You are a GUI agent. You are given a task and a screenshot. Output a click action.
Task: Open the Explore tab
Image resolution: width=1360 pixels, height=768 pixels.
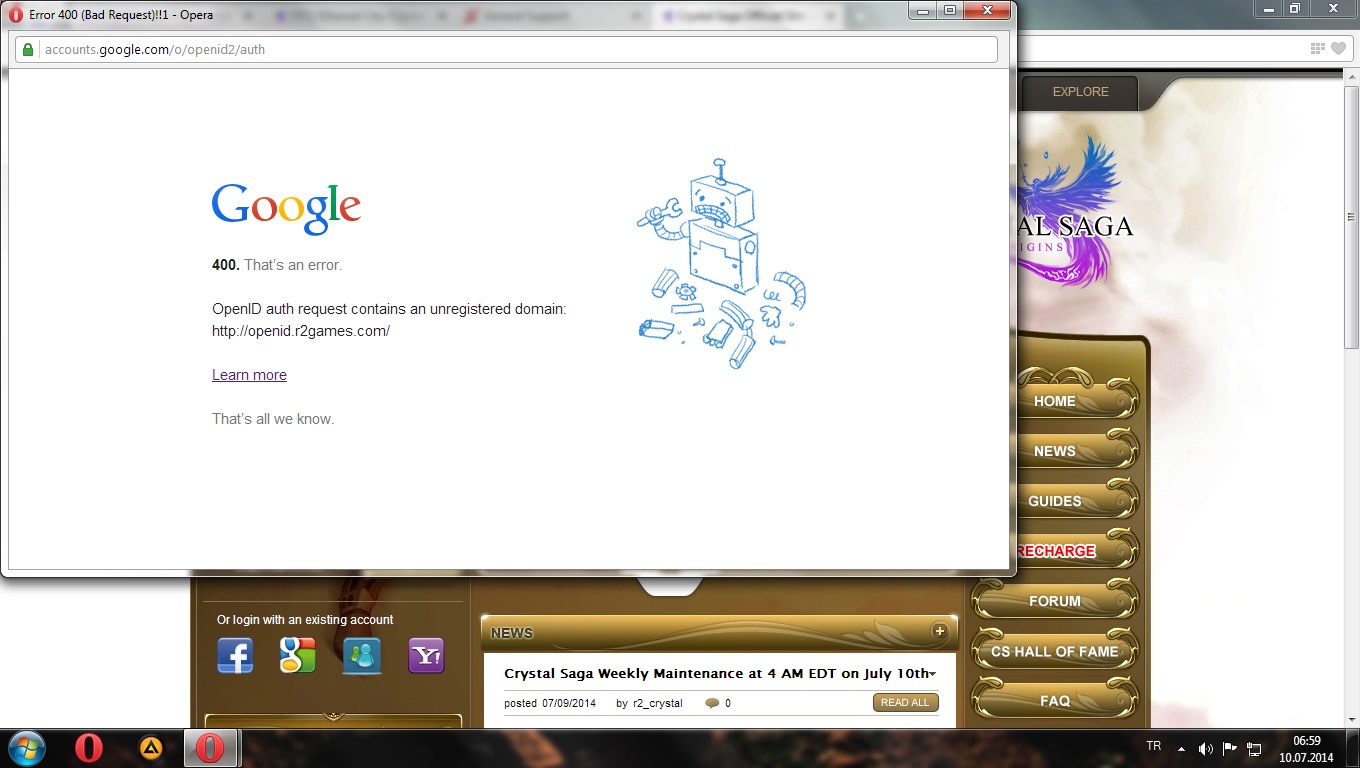[x=1080, y=92]
